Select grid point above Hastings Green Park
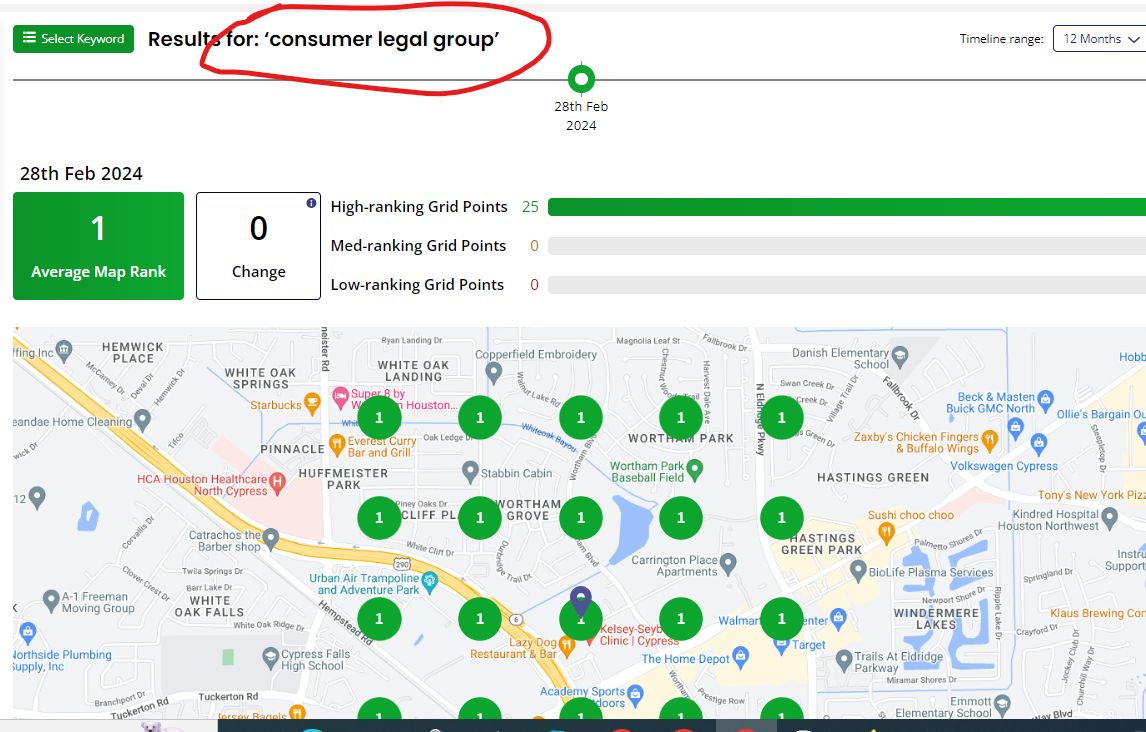This screenshot has width=1146, height=732. pyautogui.click(x=781, y=518)
